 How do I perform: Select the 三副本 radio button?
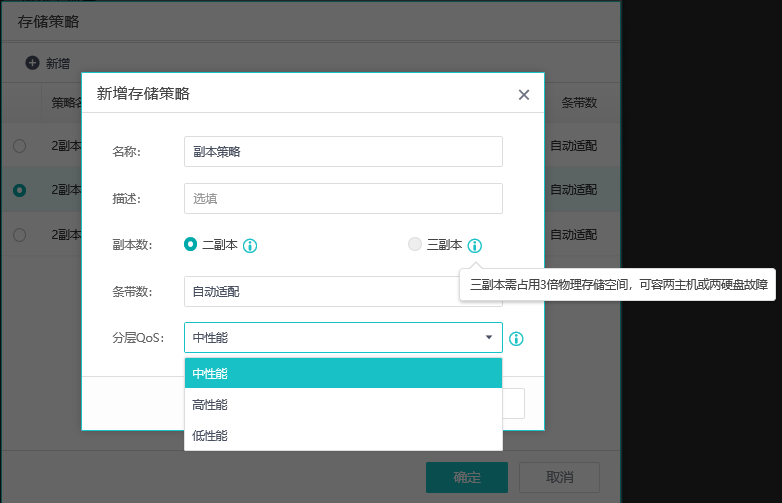(x=415, y=245)
